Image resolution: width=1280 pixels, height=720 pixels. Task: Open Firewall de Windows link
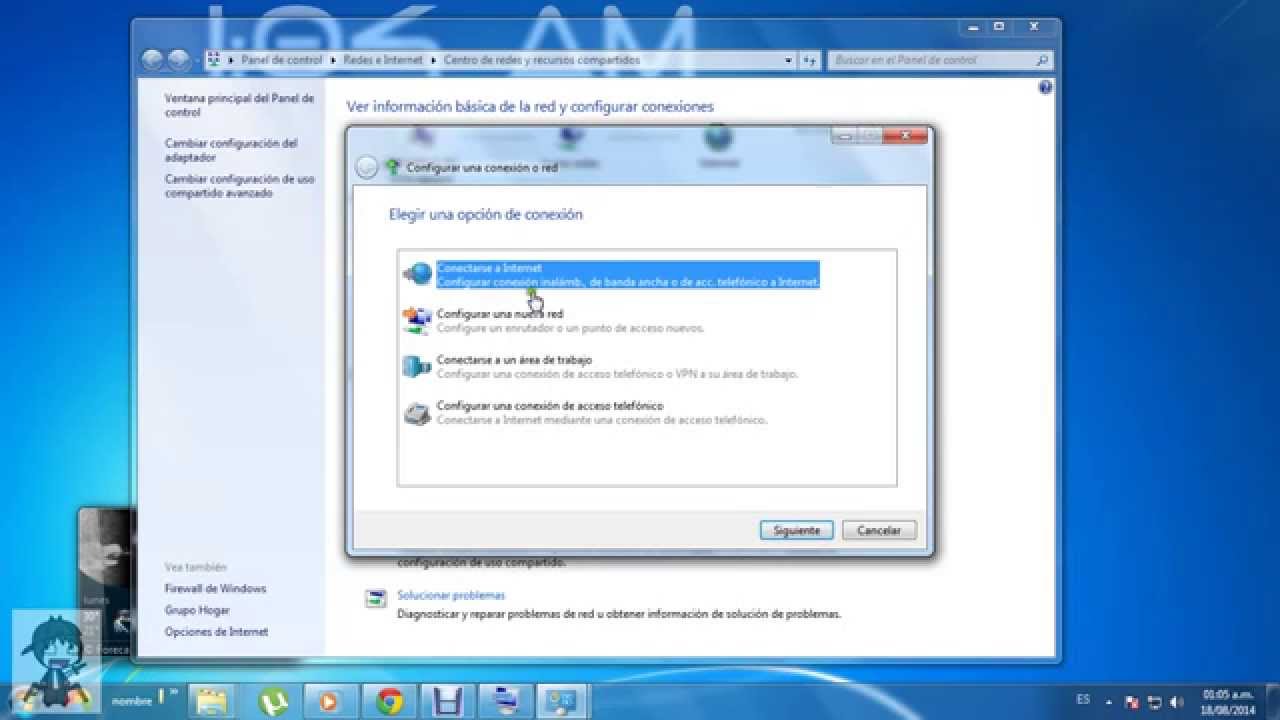pyautogui.click(x=215, y=589)
